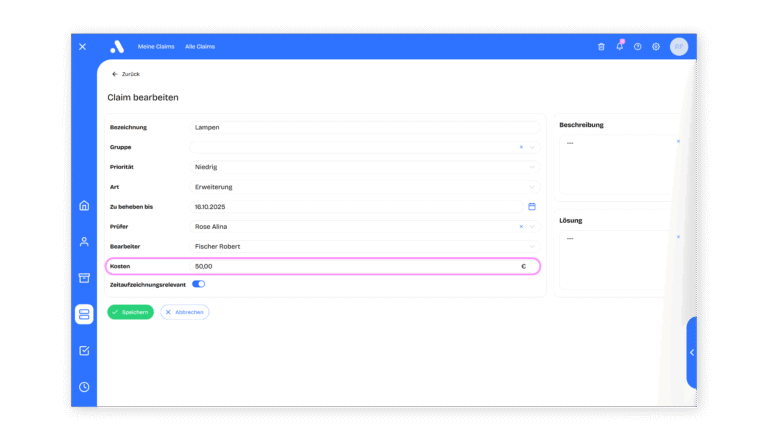
Task: Click into the Kosten input field
Action: coord(350,266)
